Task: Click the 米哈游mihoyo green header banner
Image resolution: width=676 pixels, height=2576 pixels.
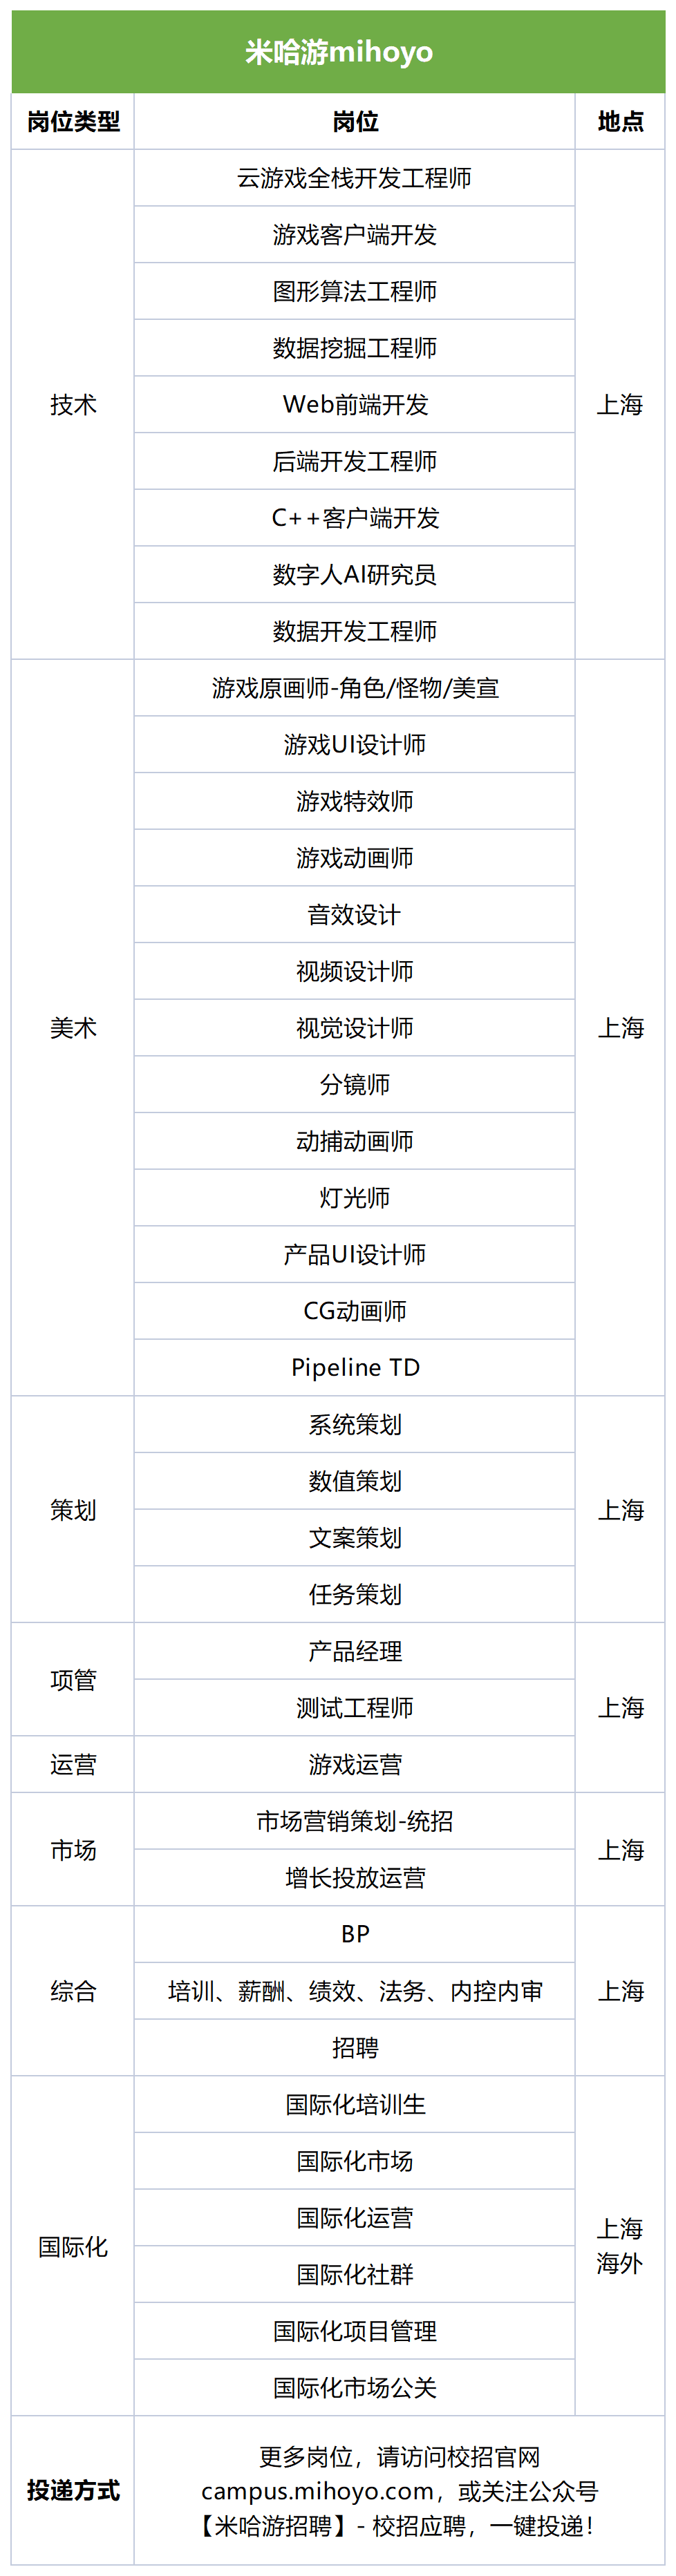Action: (338, 52)
